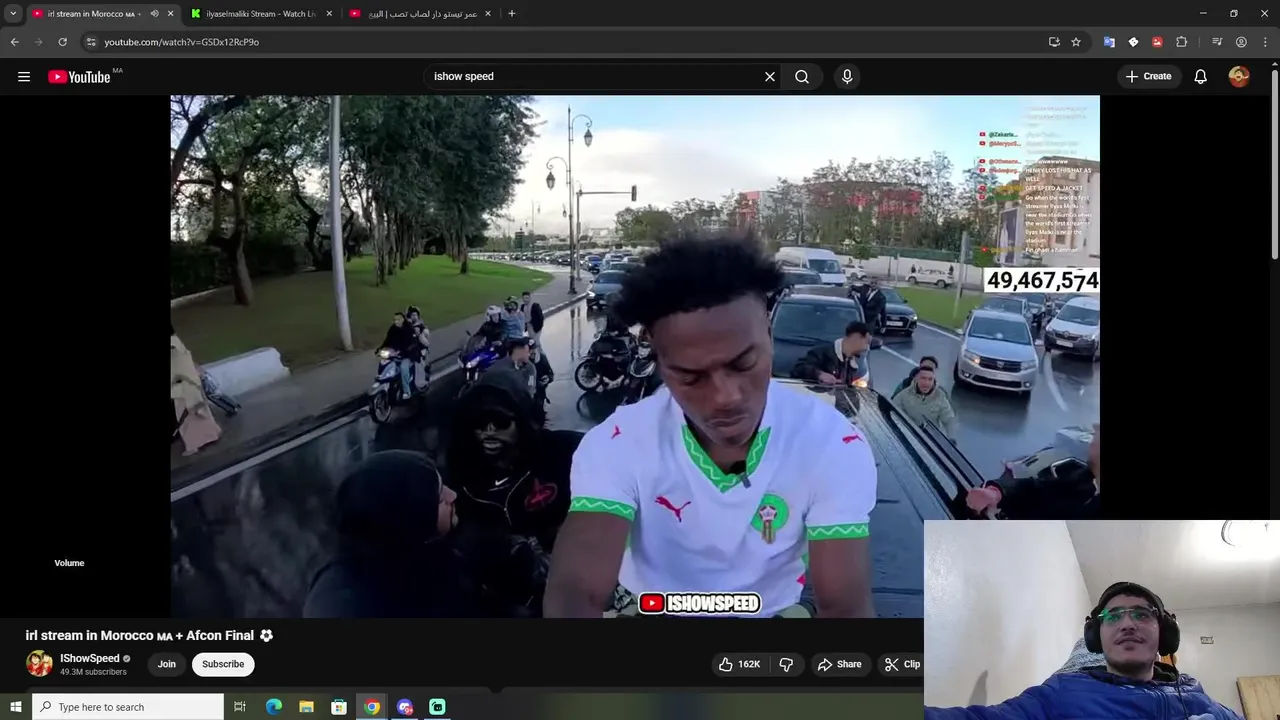Open the tab search dropdown arrow

[x=13, y=14]
